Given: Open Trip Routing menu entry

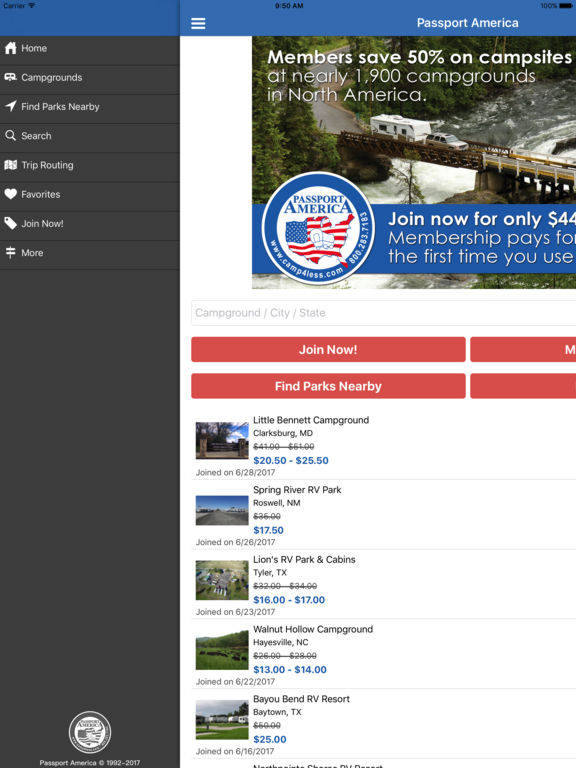Looking at the screenshot, I should 90,166.
